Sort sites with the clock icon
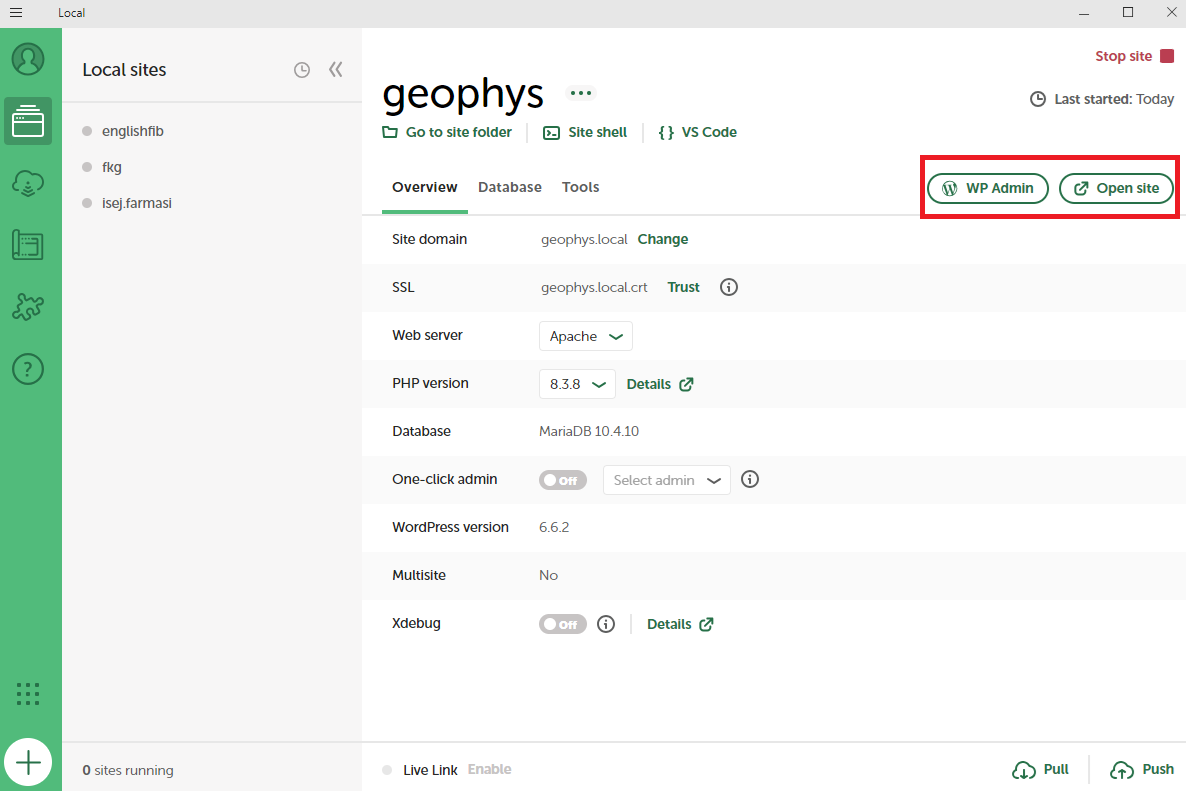1186x791 pixels. pos(302,70)
